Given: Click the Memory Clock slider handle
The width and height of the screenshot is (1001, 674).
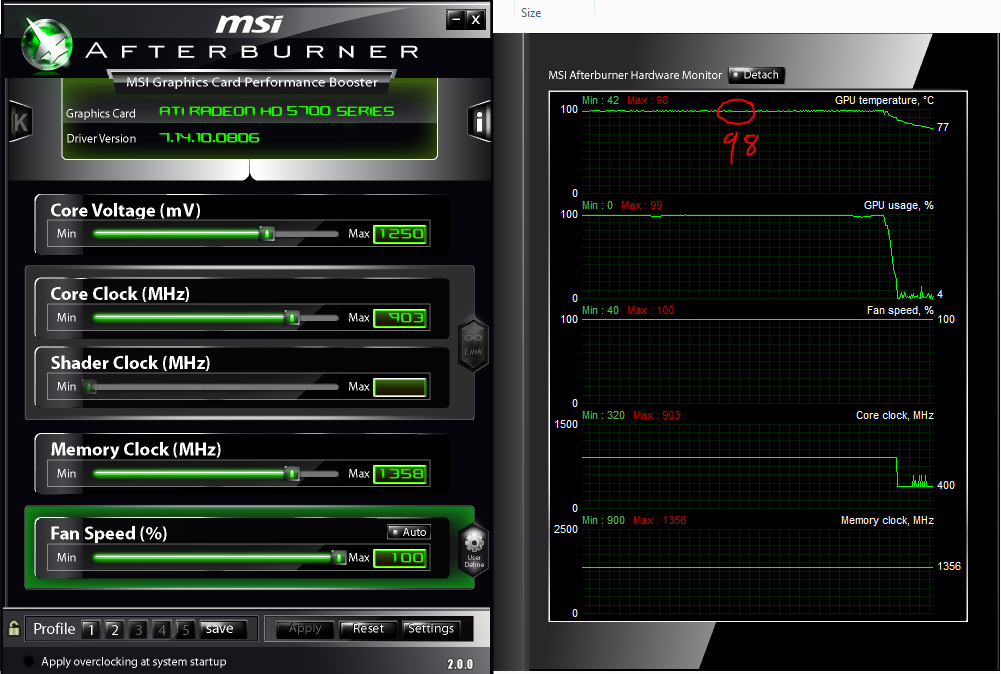Looking at the screenshot, I should click(292, 474).
